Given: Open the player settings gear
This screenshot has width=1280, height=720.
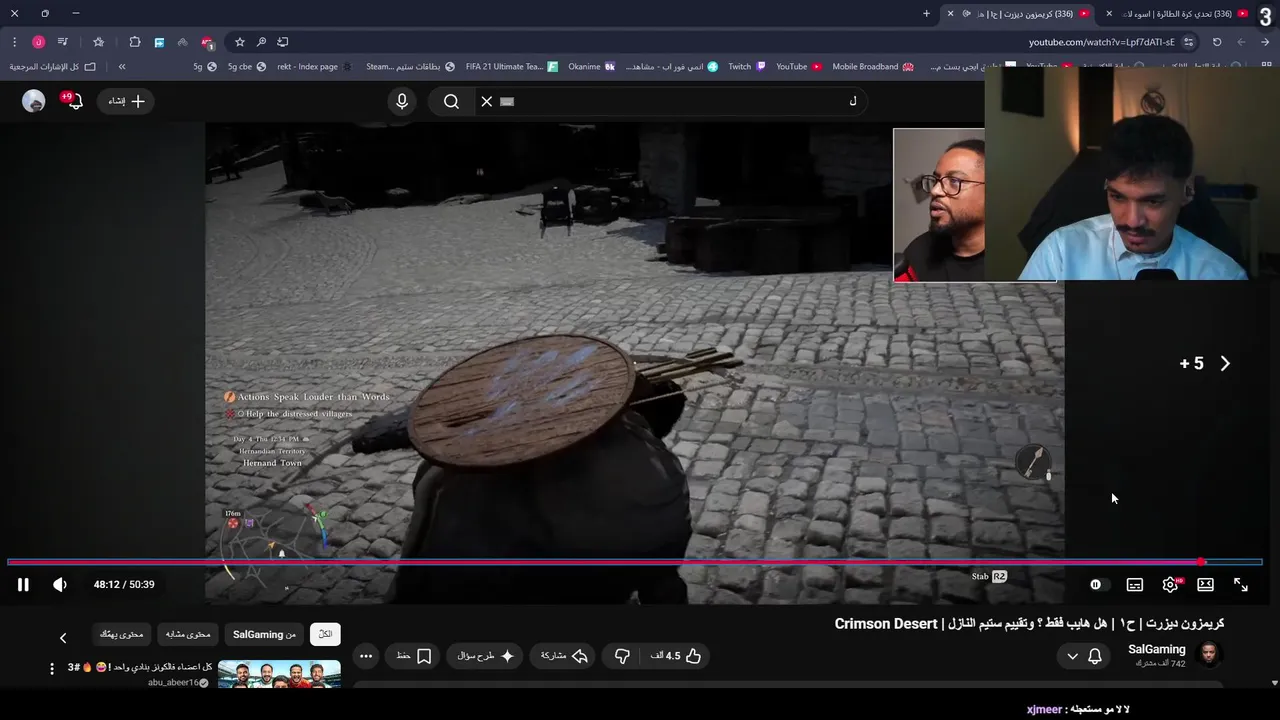Looking at the screenshot, I should [1170, 585].
